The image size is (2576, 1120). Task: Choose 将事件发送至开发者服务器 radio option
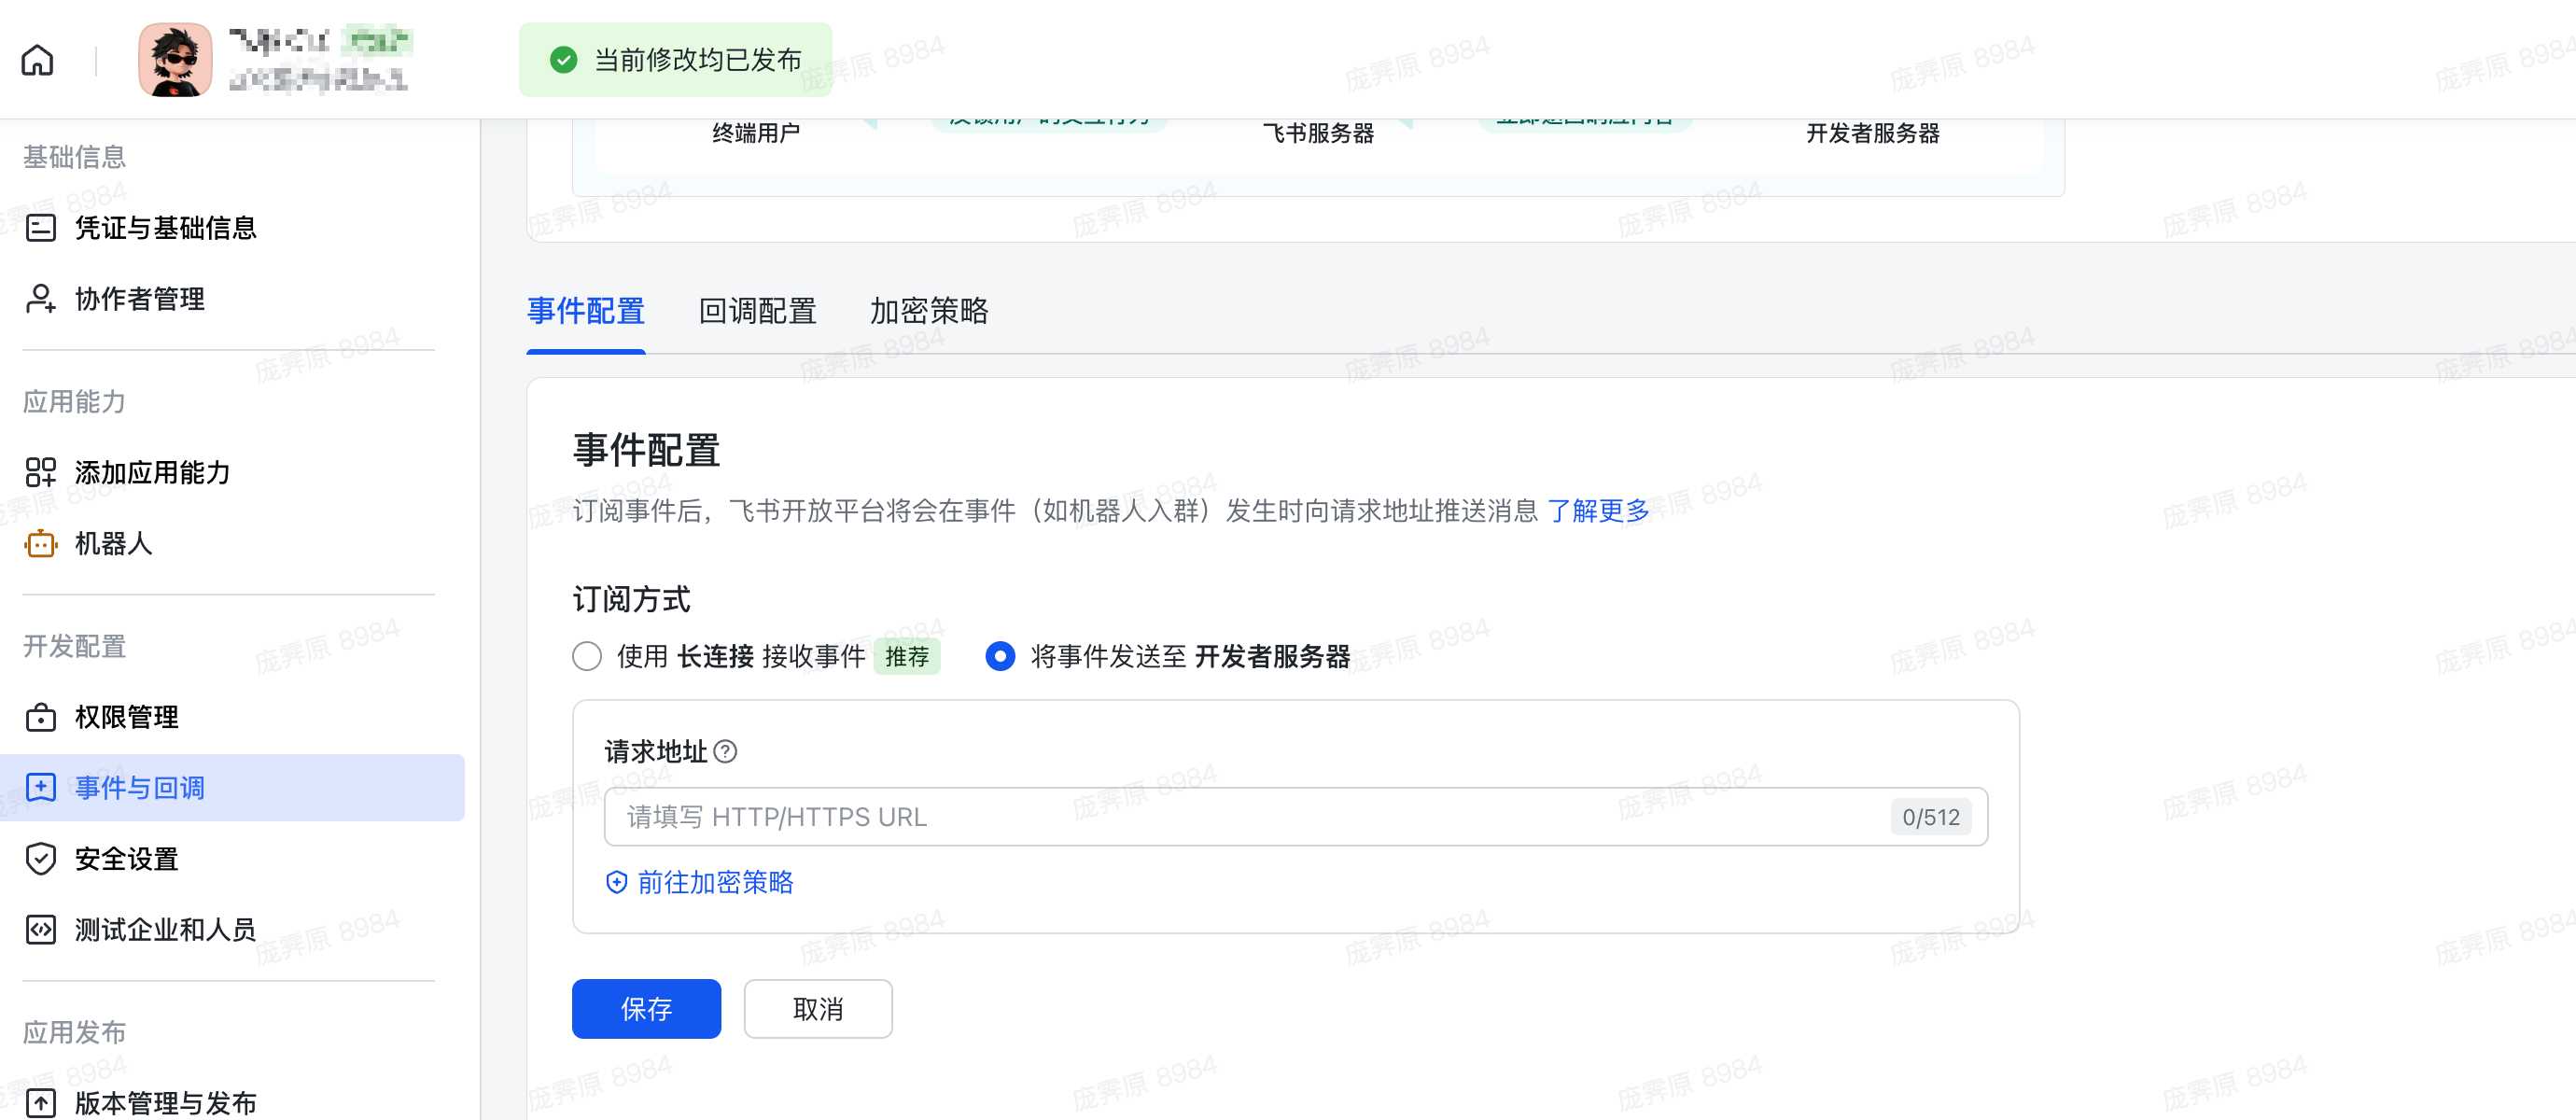click(x=1000, y=657)
